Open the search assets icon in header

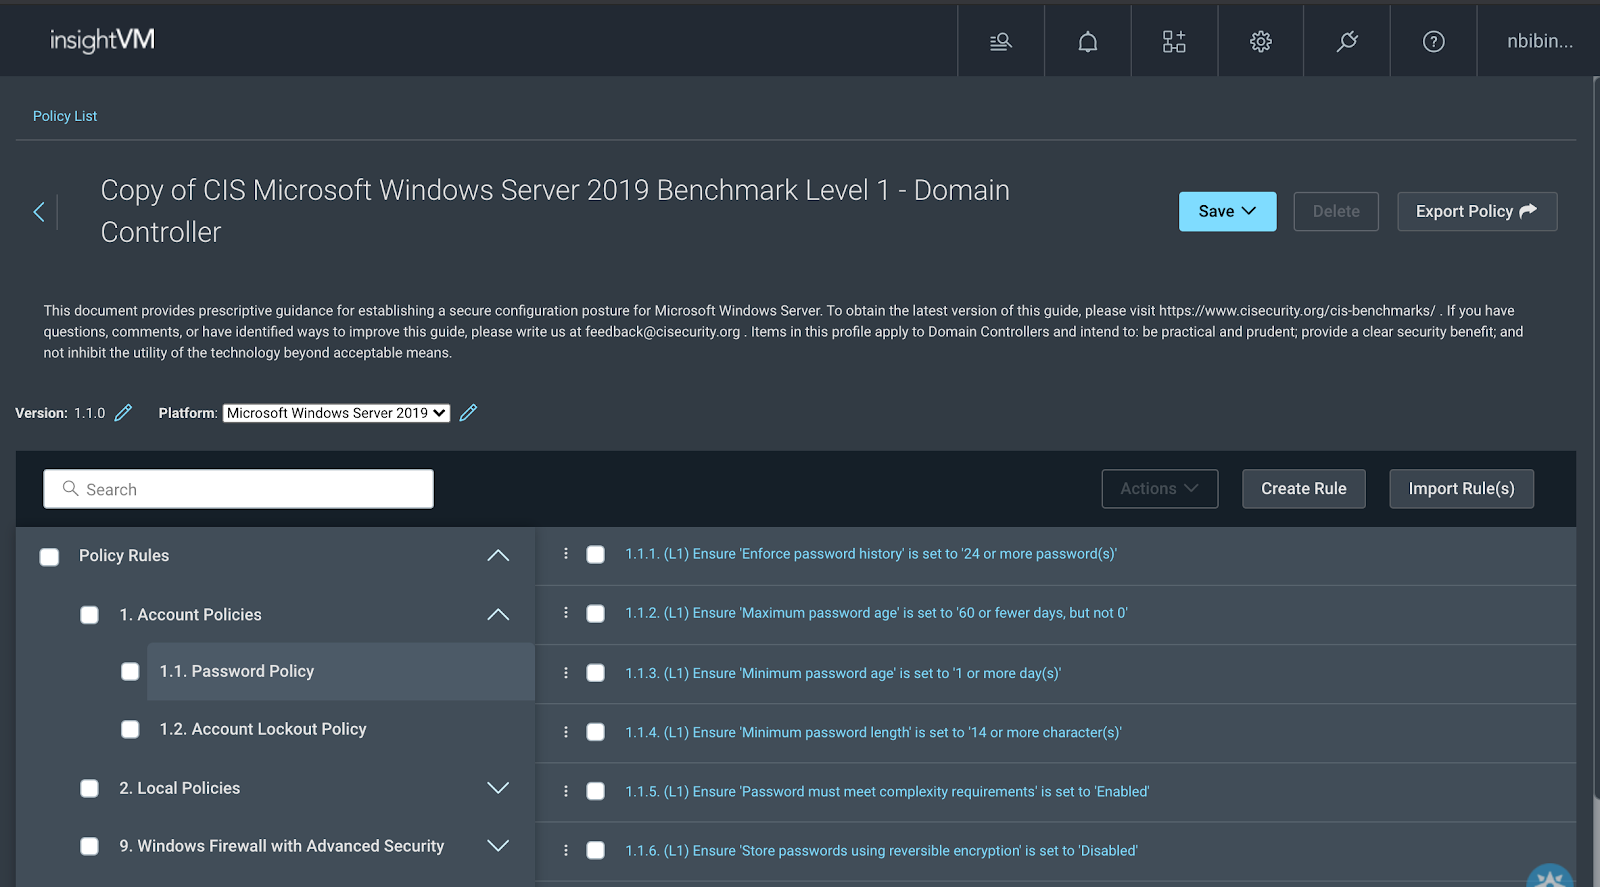coord(1000,41)
